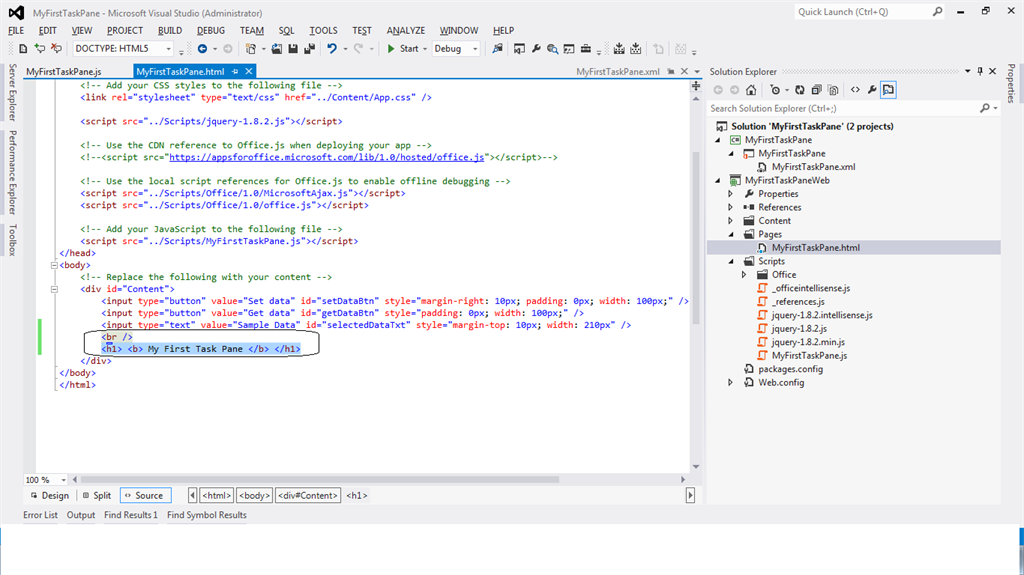Click the wrench Properties icon in Solution Explorer

coord(872,90)
